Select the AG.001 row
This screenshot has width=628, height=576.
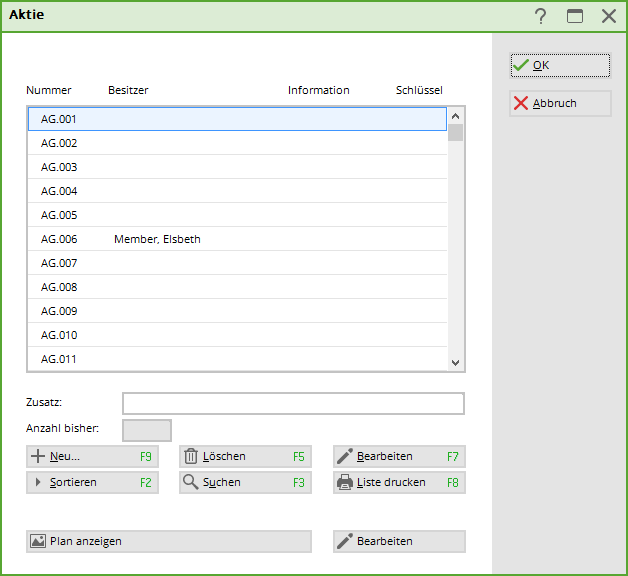tap(236, 119)
